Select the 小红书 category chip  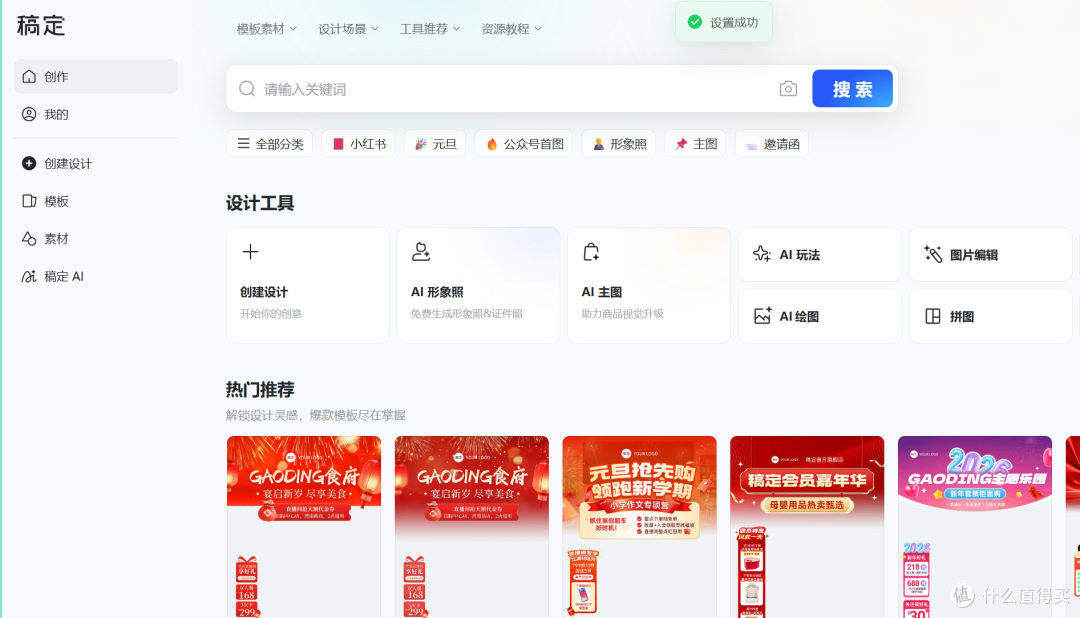point(358,144)
